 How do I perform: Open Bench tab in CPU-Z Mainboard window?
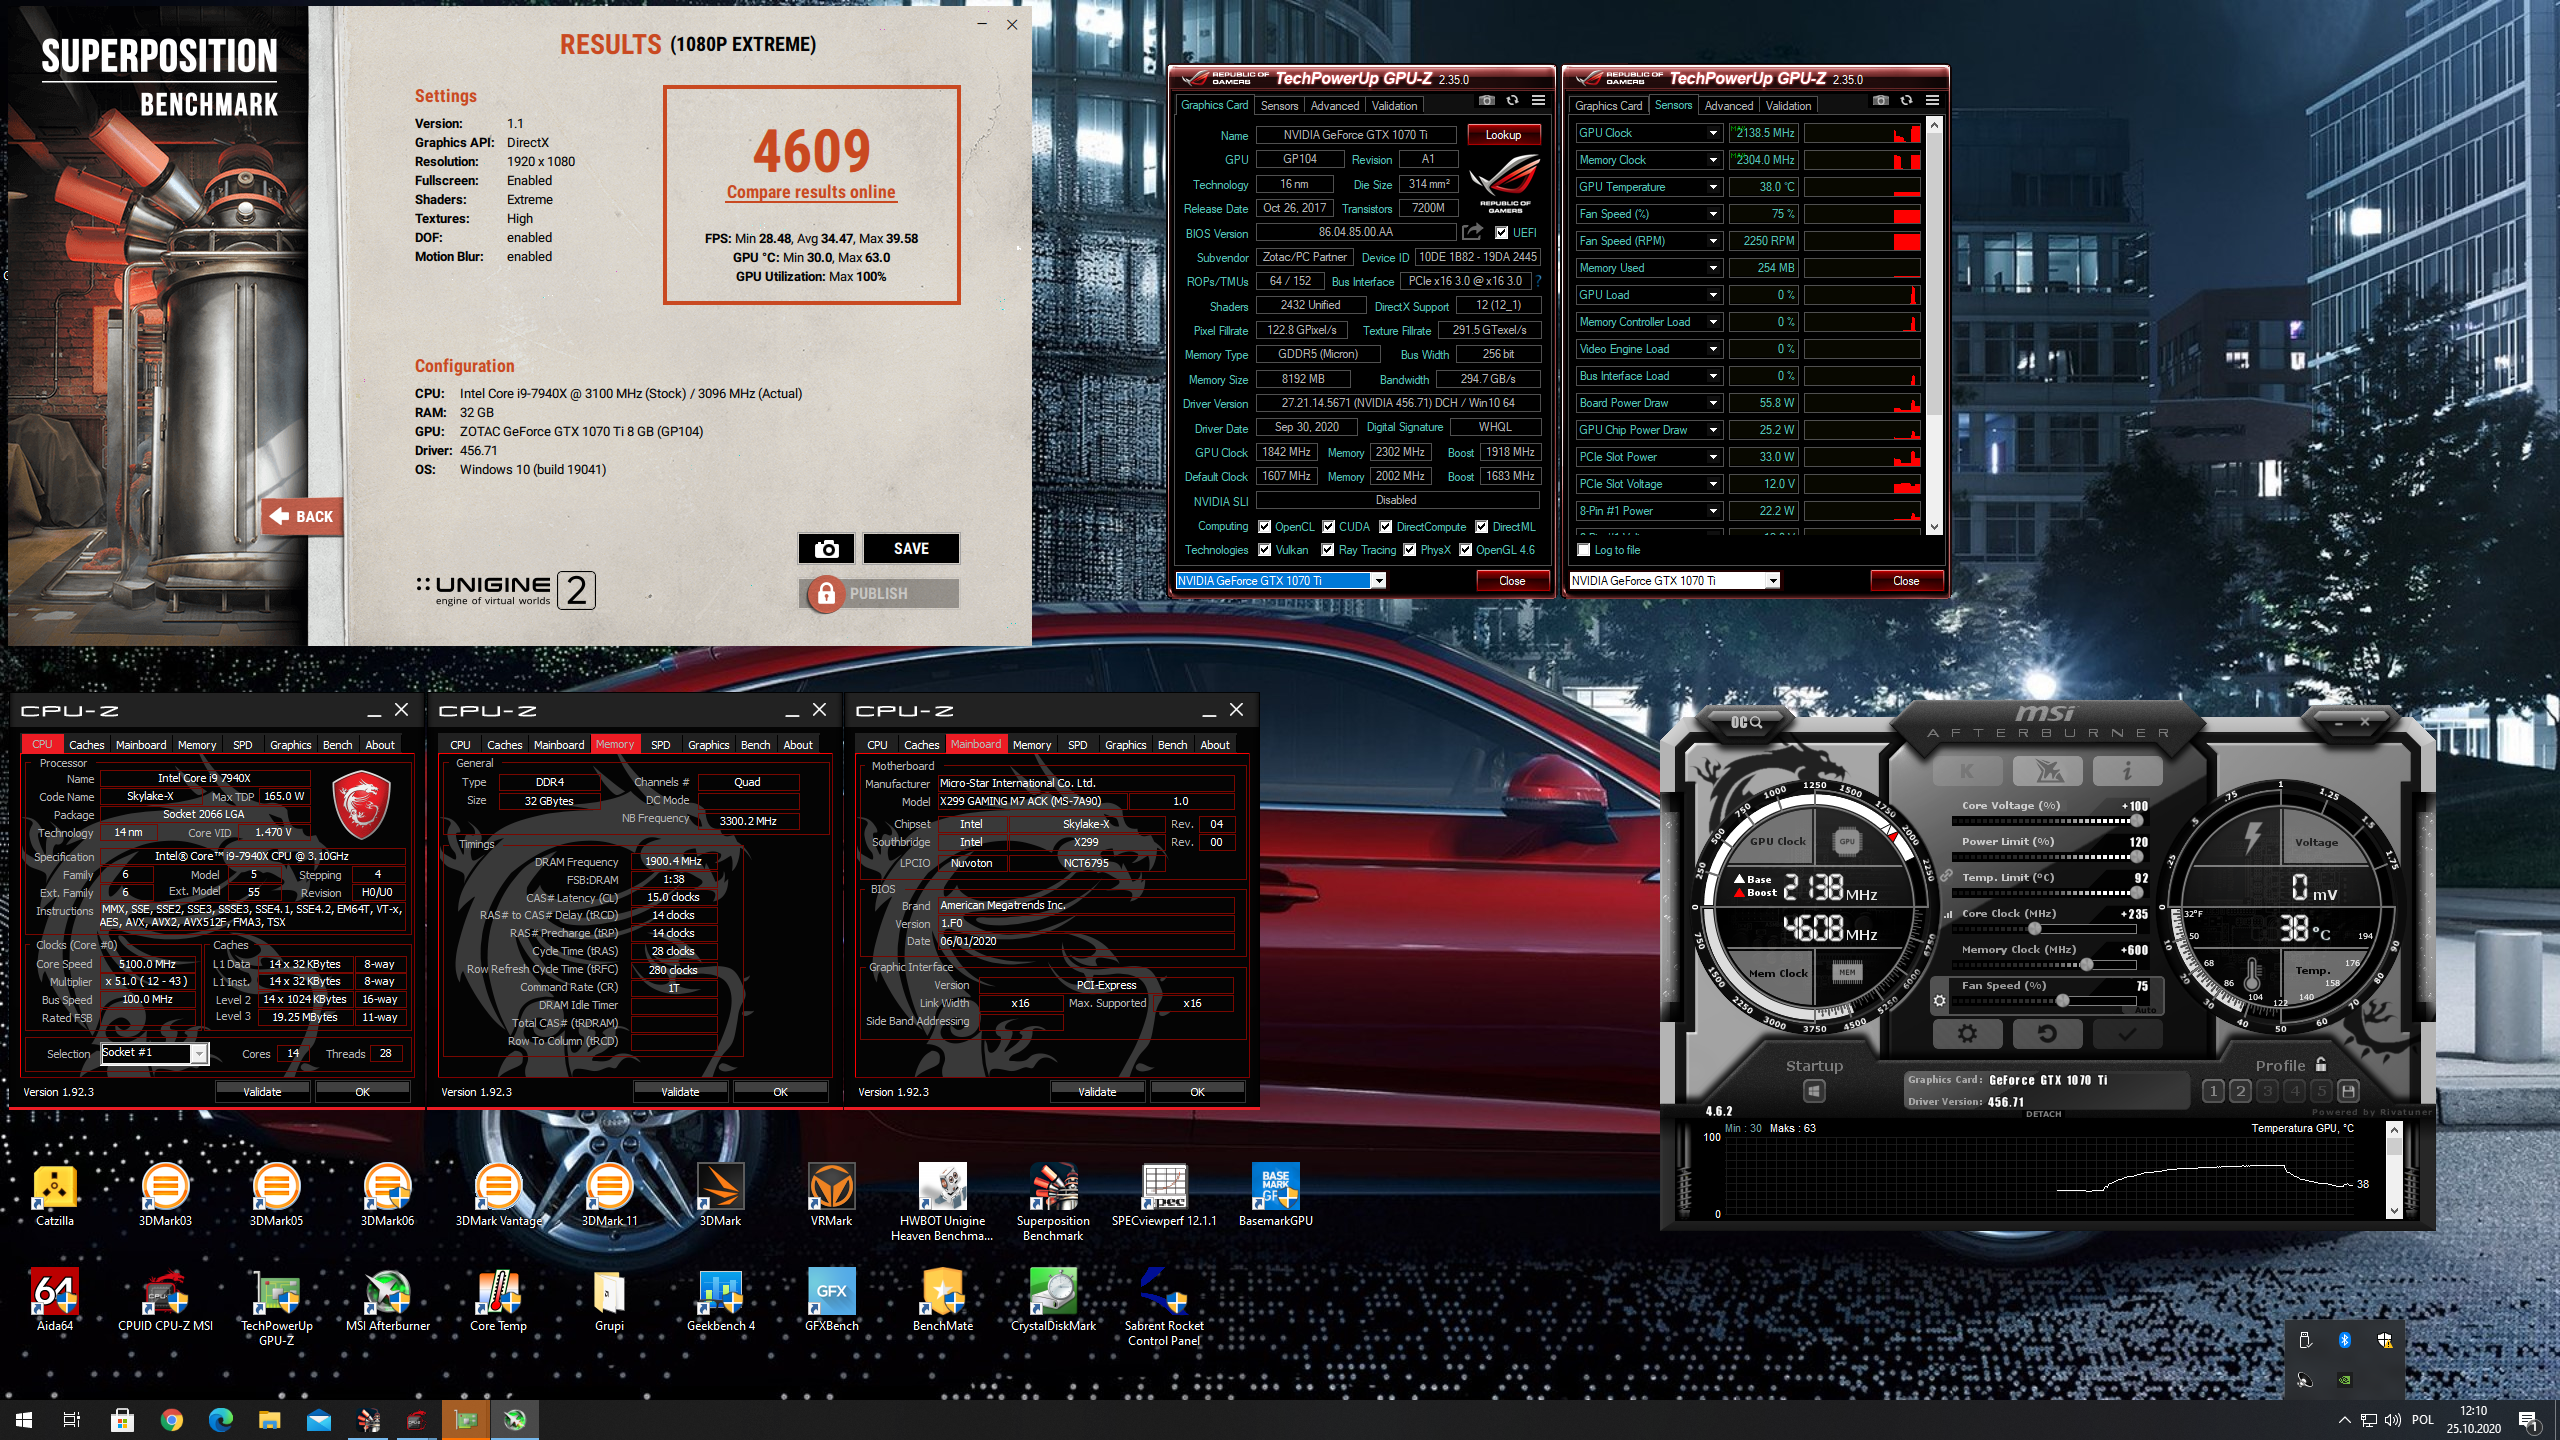point(1172,745)
